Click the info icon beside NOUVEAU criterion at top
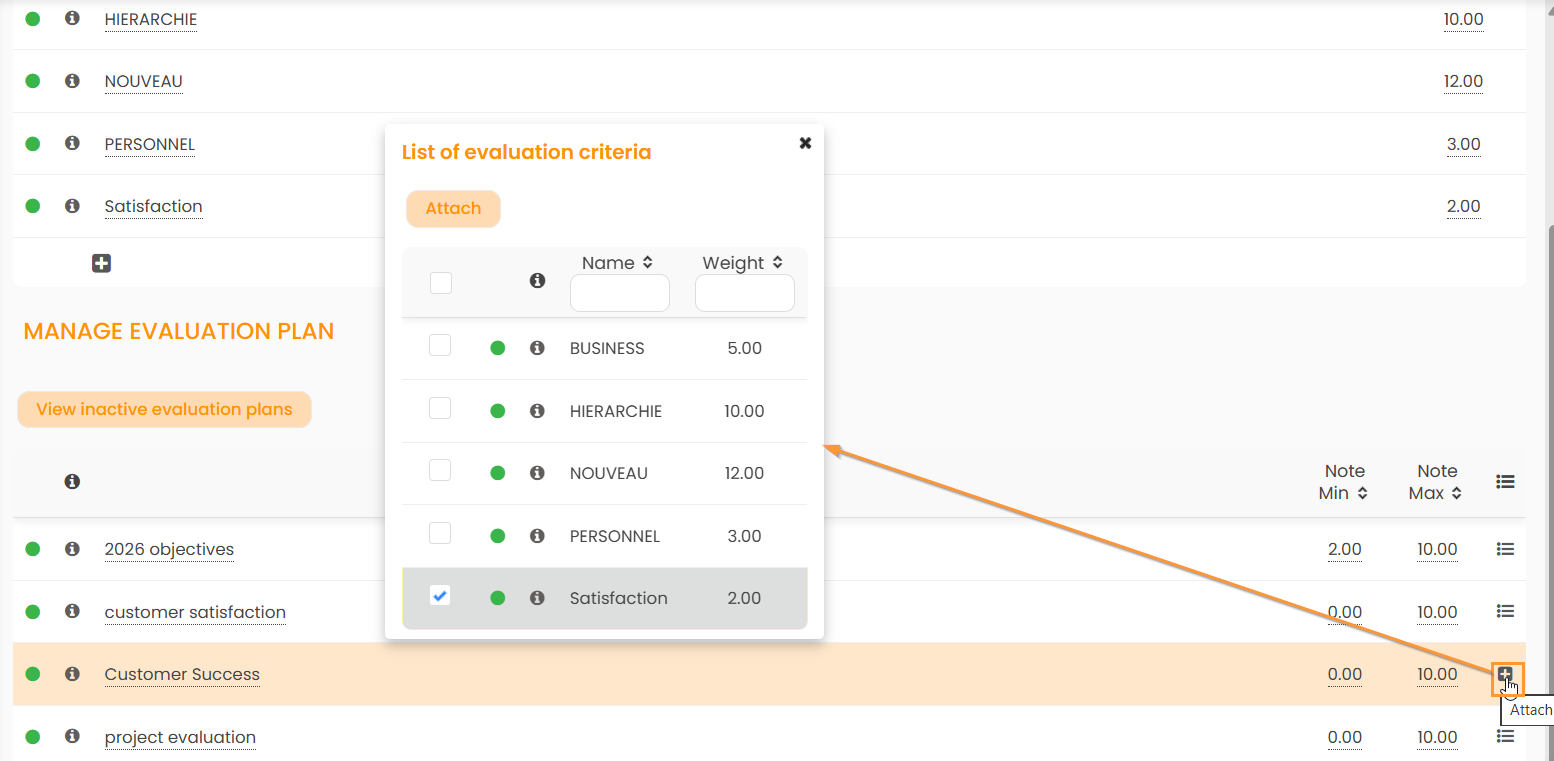Screen dimensions: 1554x761 click(72, 81)
